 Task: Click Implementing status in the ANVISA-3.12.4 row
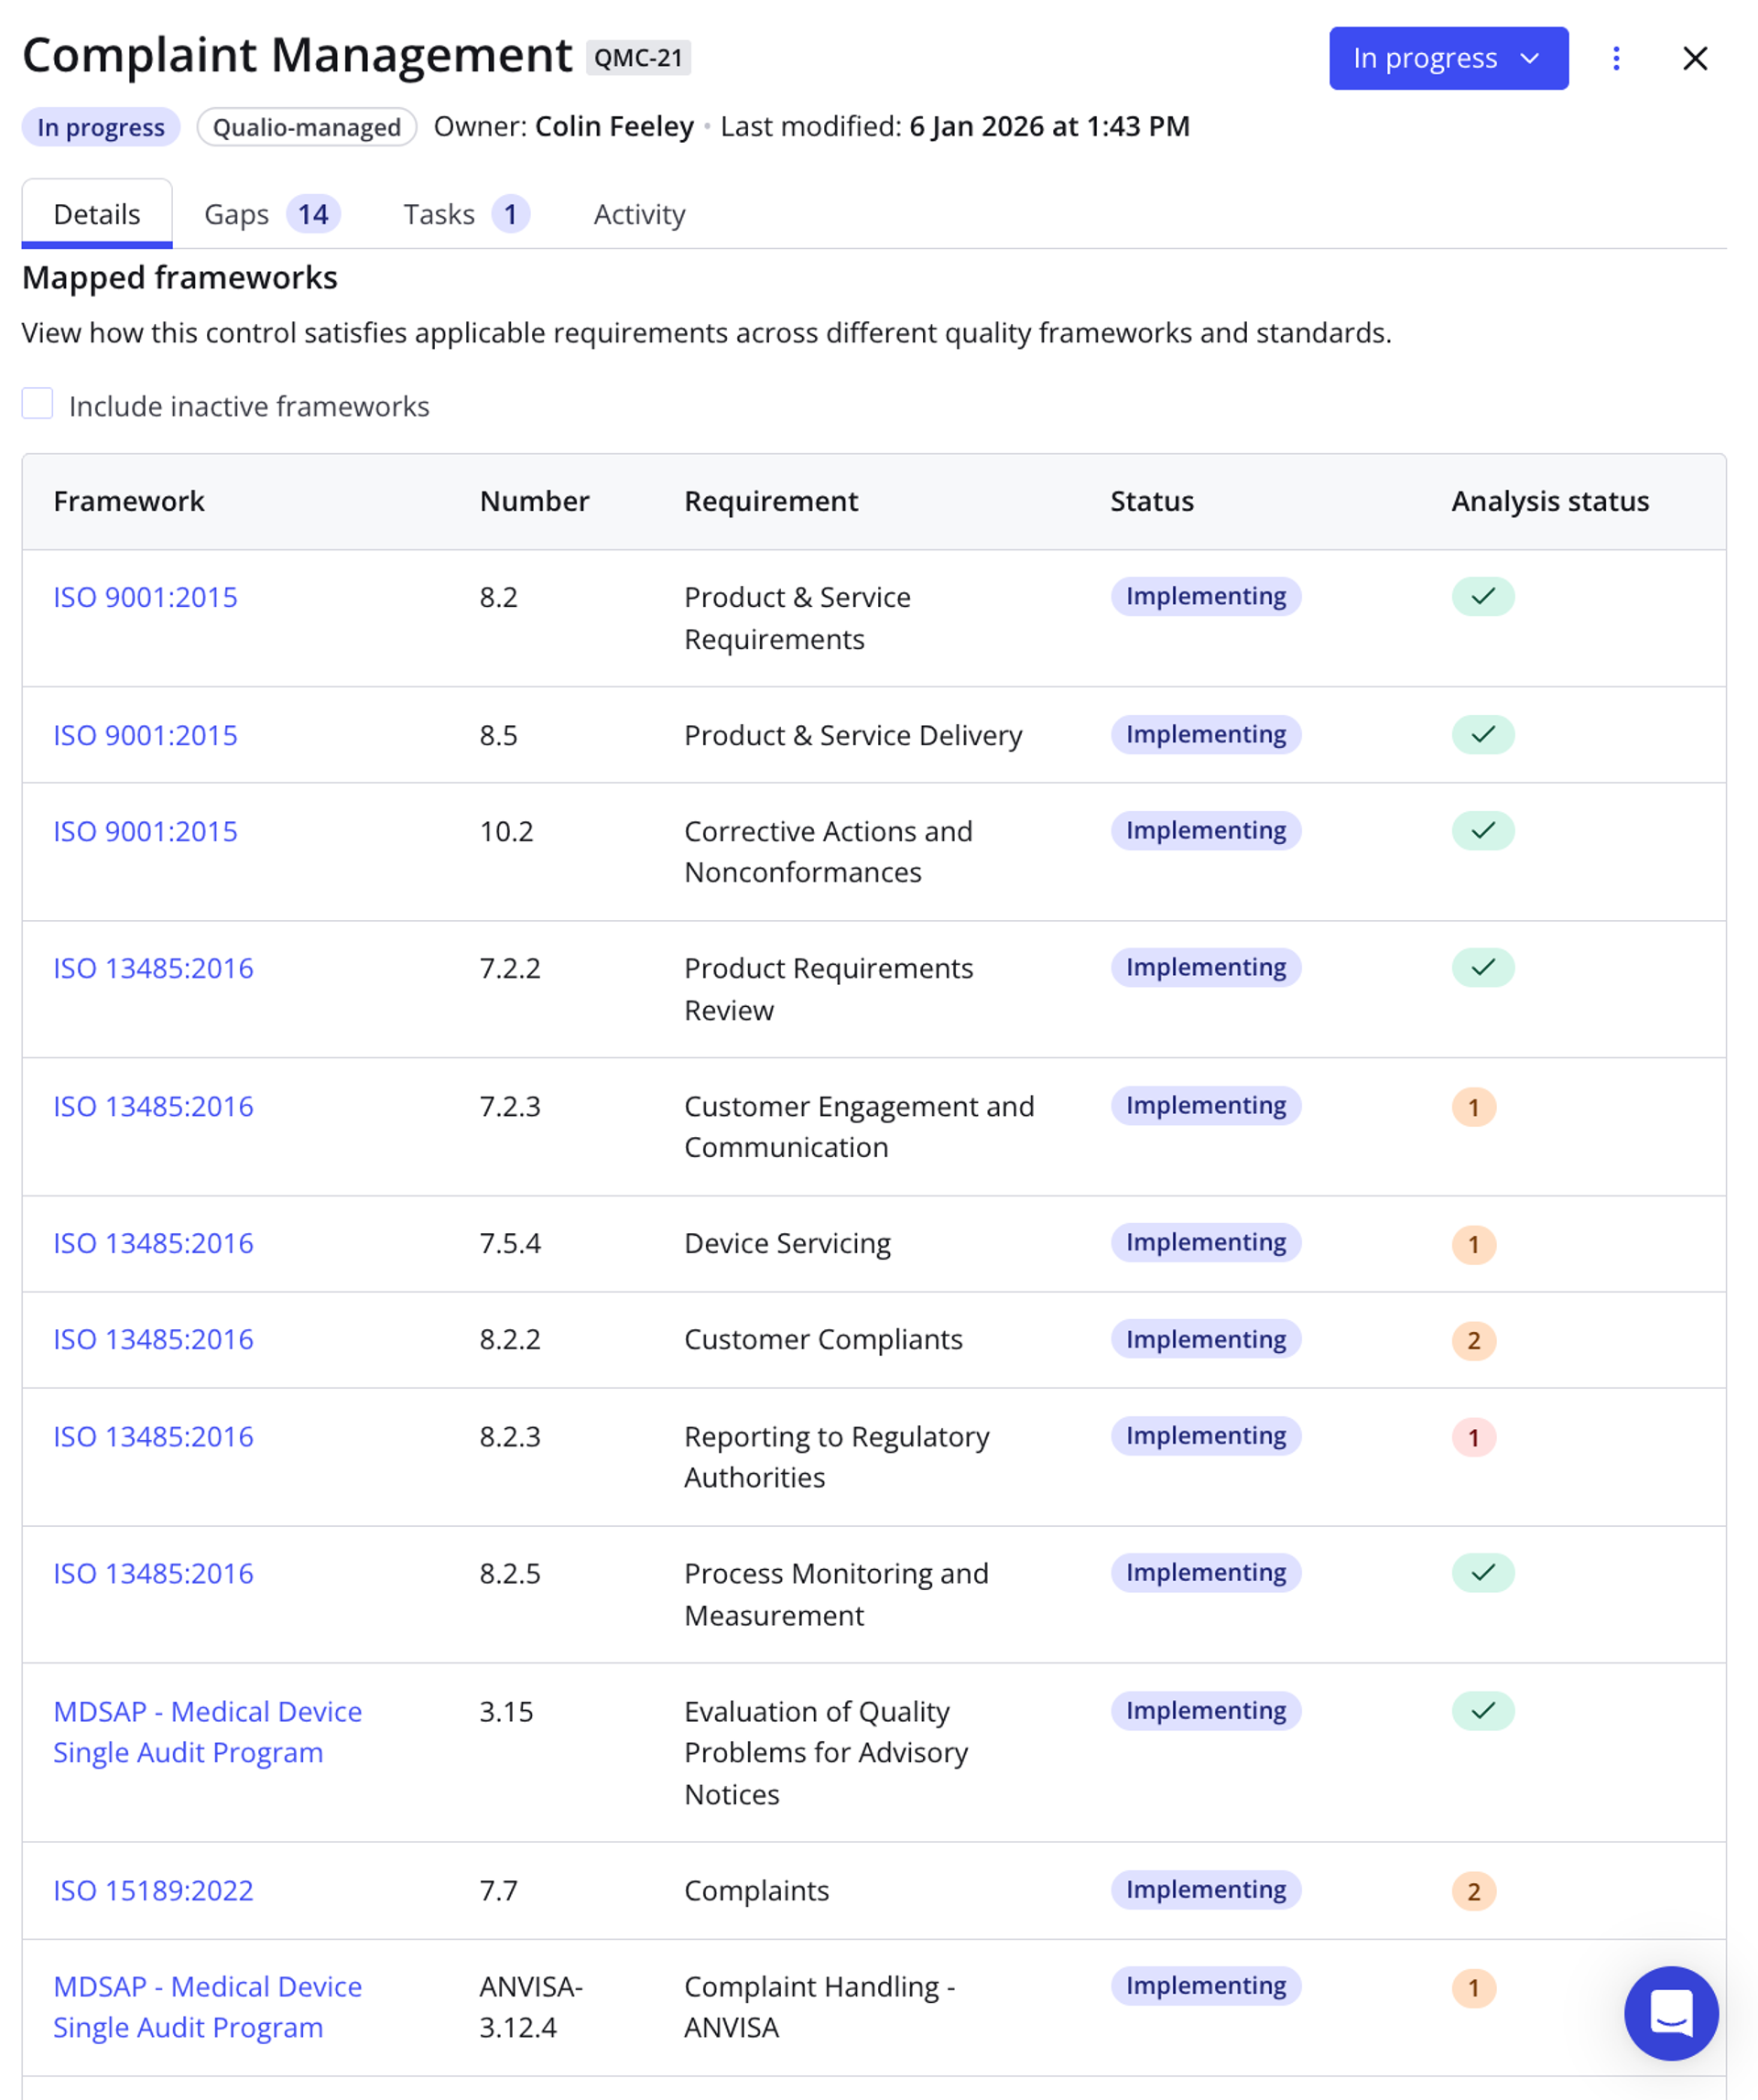coord(1205,1985)
